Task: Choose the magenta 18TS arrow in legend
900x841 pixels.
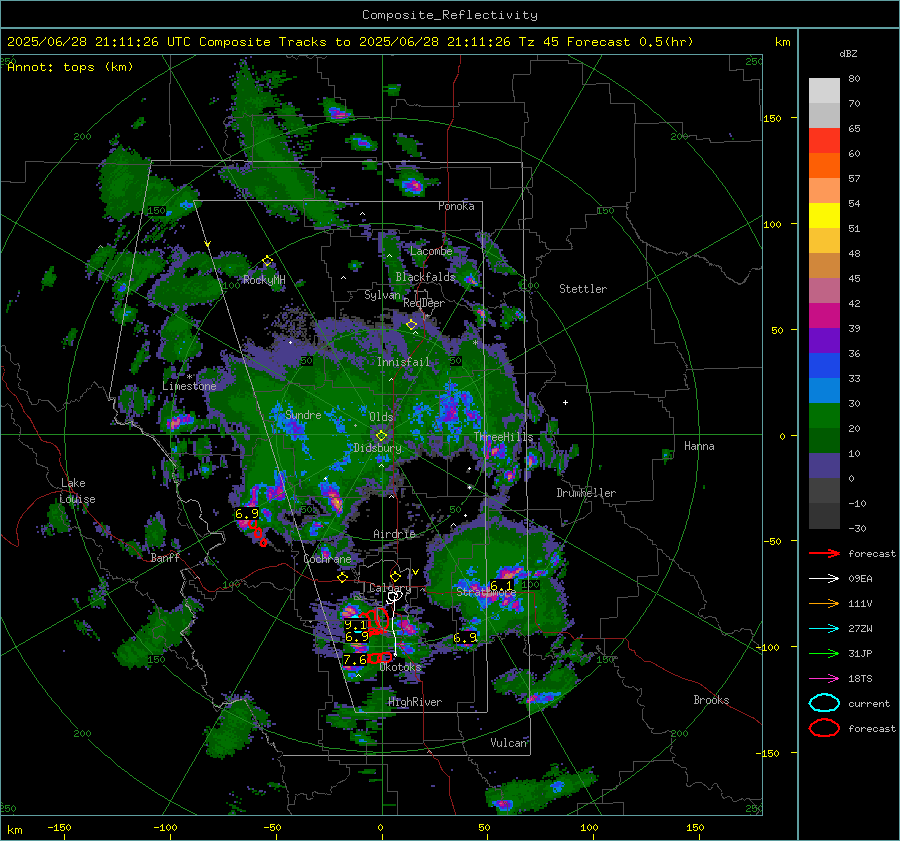Action: point(824,679)
